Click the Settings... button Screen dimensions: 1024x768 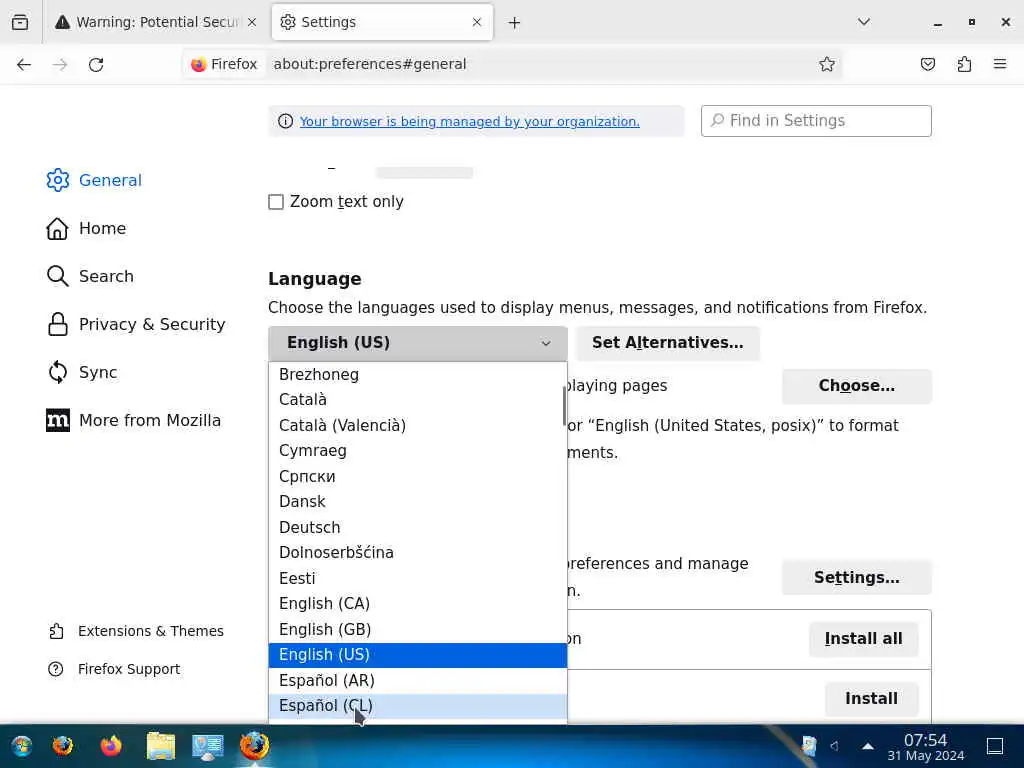click(856, 578)
